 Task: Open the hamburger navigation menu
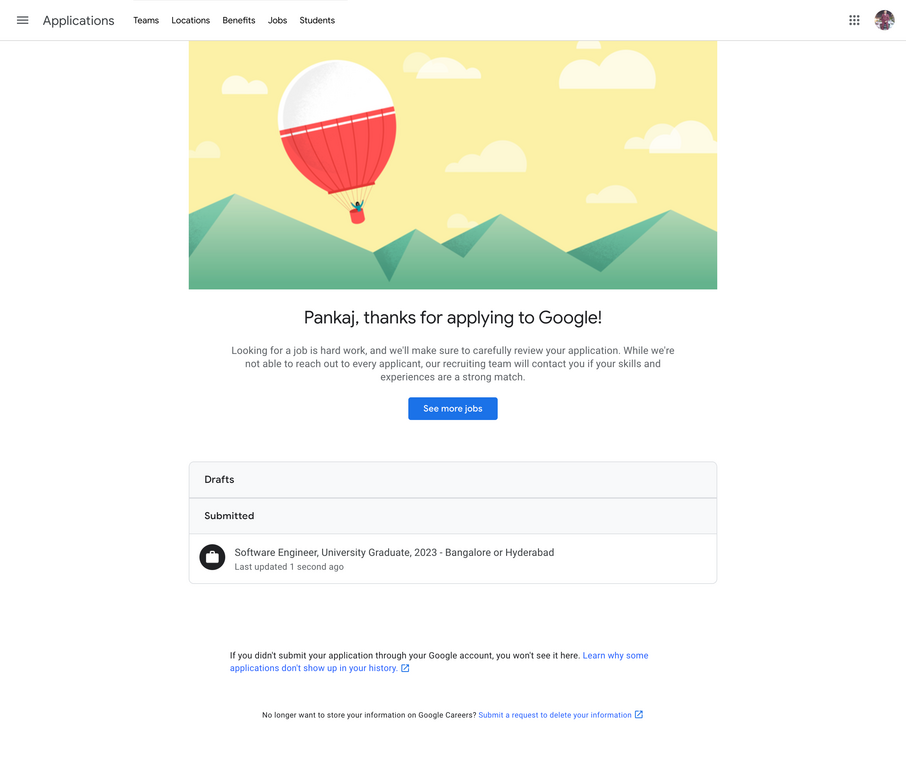pos(23,20)
